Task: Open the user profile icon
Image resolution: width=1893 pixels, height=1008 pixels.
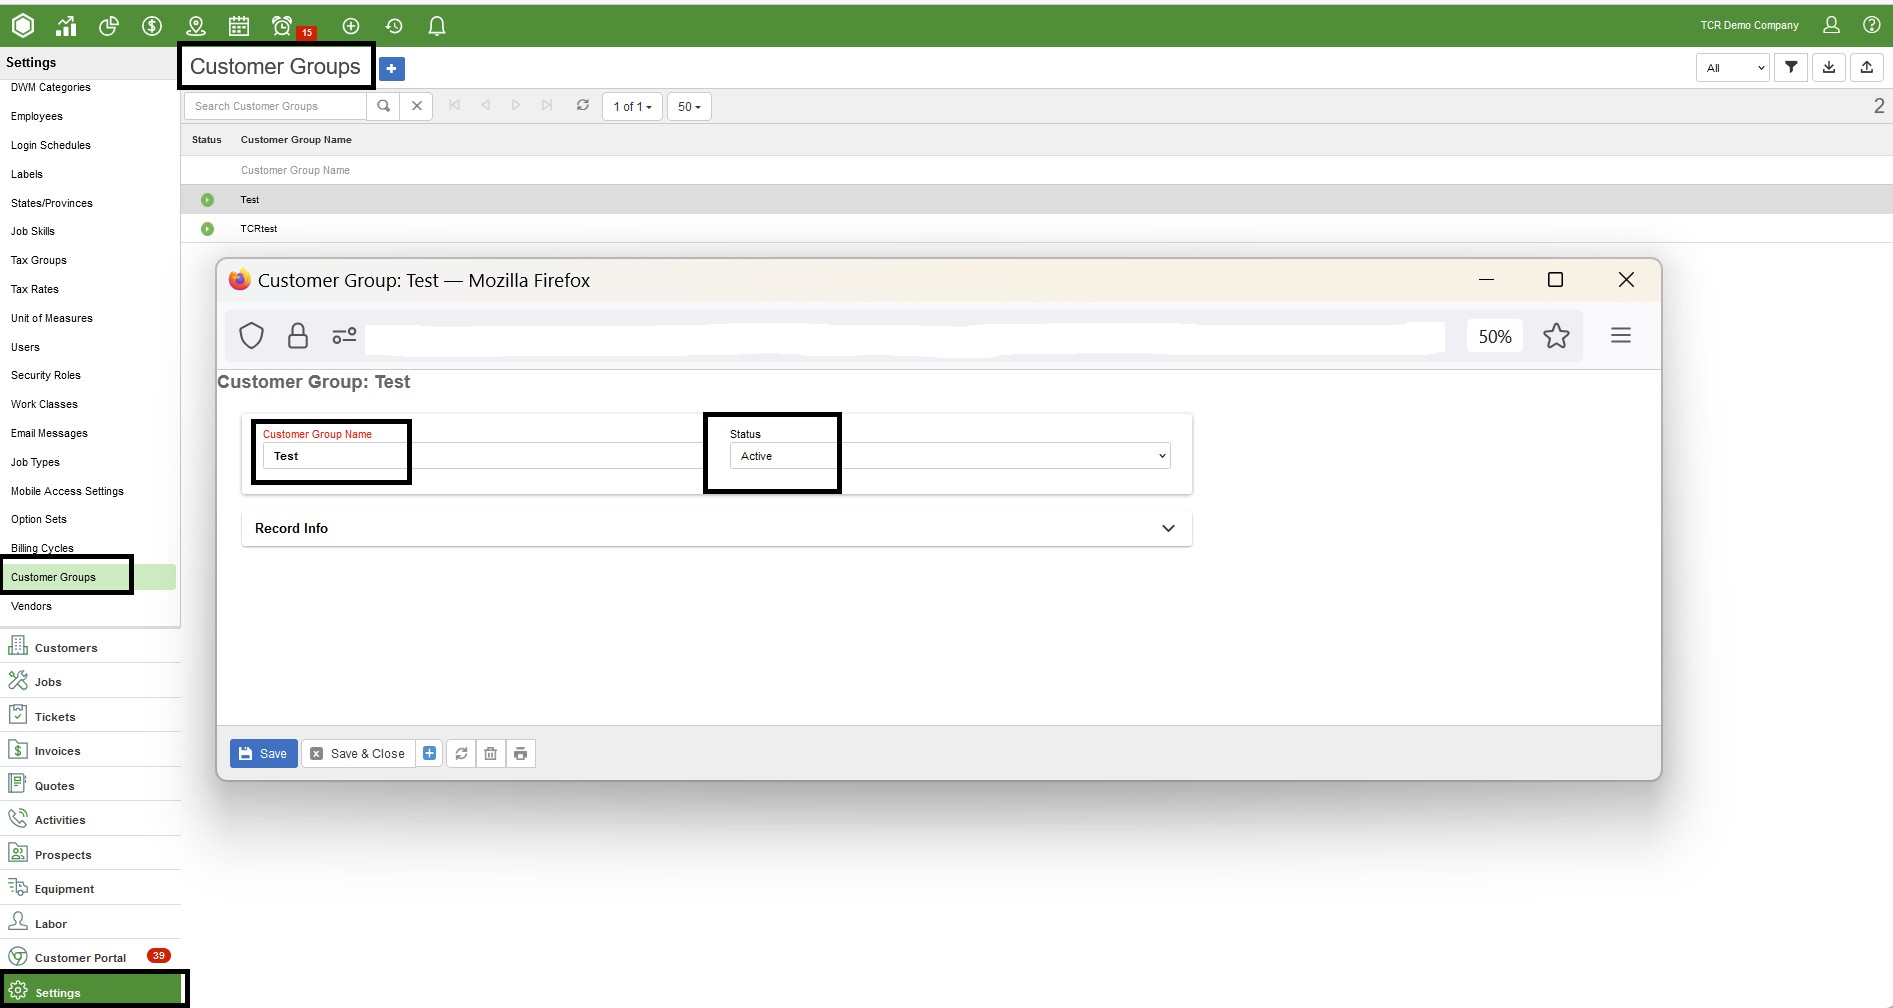Action: click(1831, 25)
